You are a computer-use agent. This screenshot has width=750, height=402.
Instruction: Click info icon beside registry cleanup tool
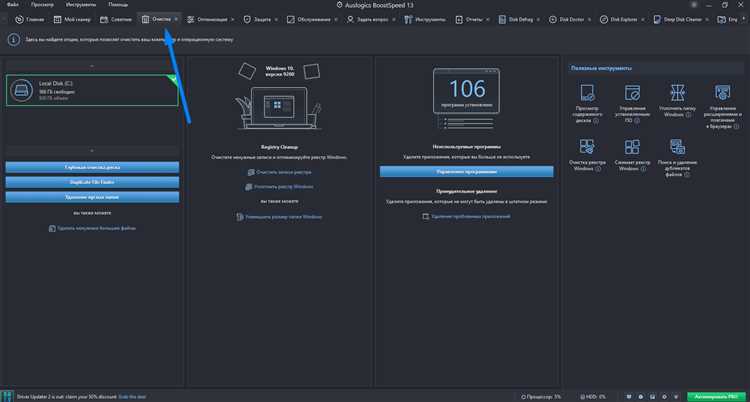pyautogui.click(x=598, y=169)
